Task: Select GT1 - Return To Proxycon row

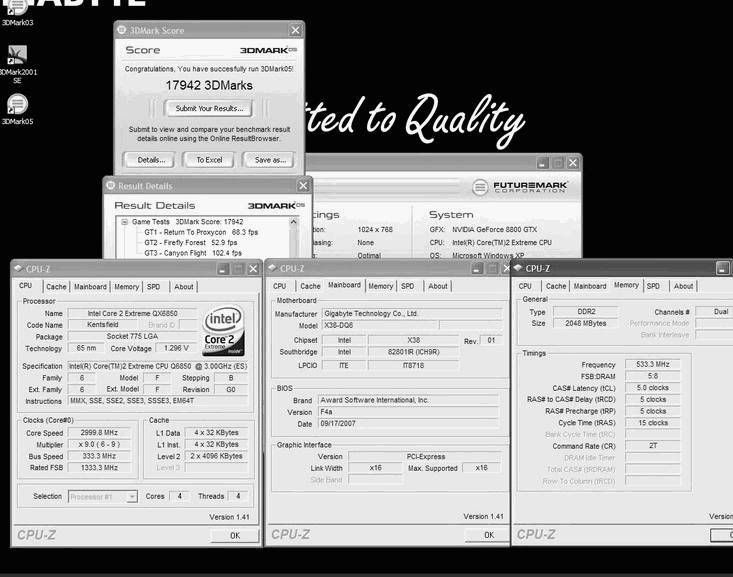Action: click(x=201, y=232)
